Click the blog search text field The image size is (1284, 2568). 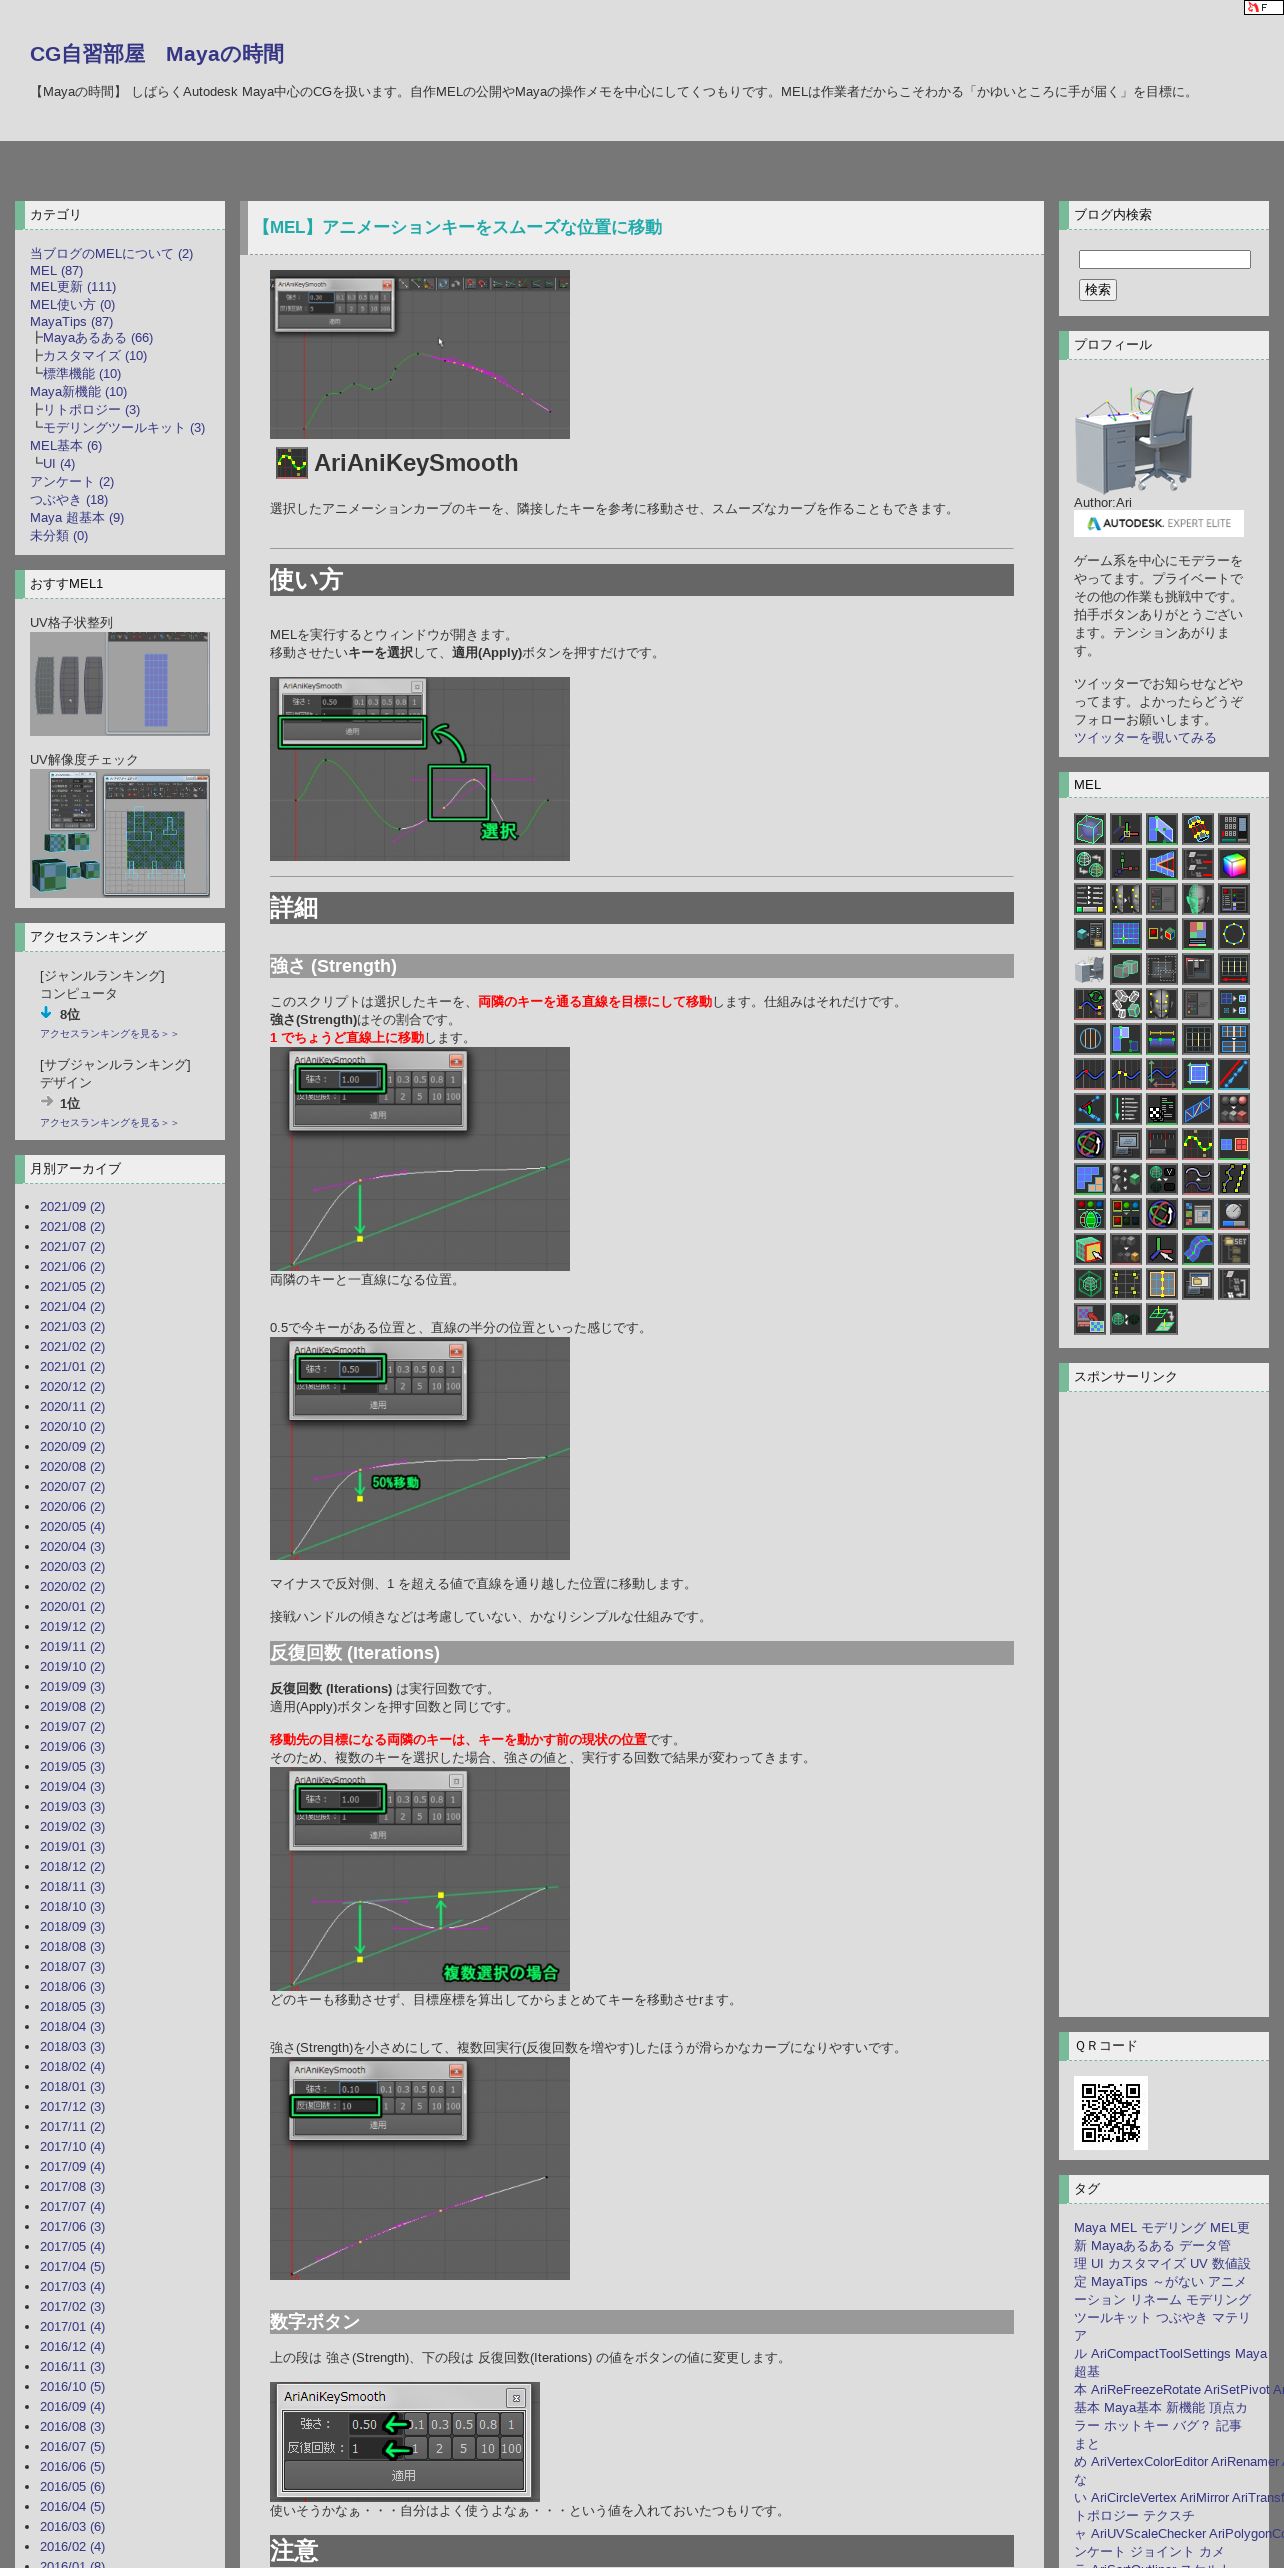click(1164, 259)
